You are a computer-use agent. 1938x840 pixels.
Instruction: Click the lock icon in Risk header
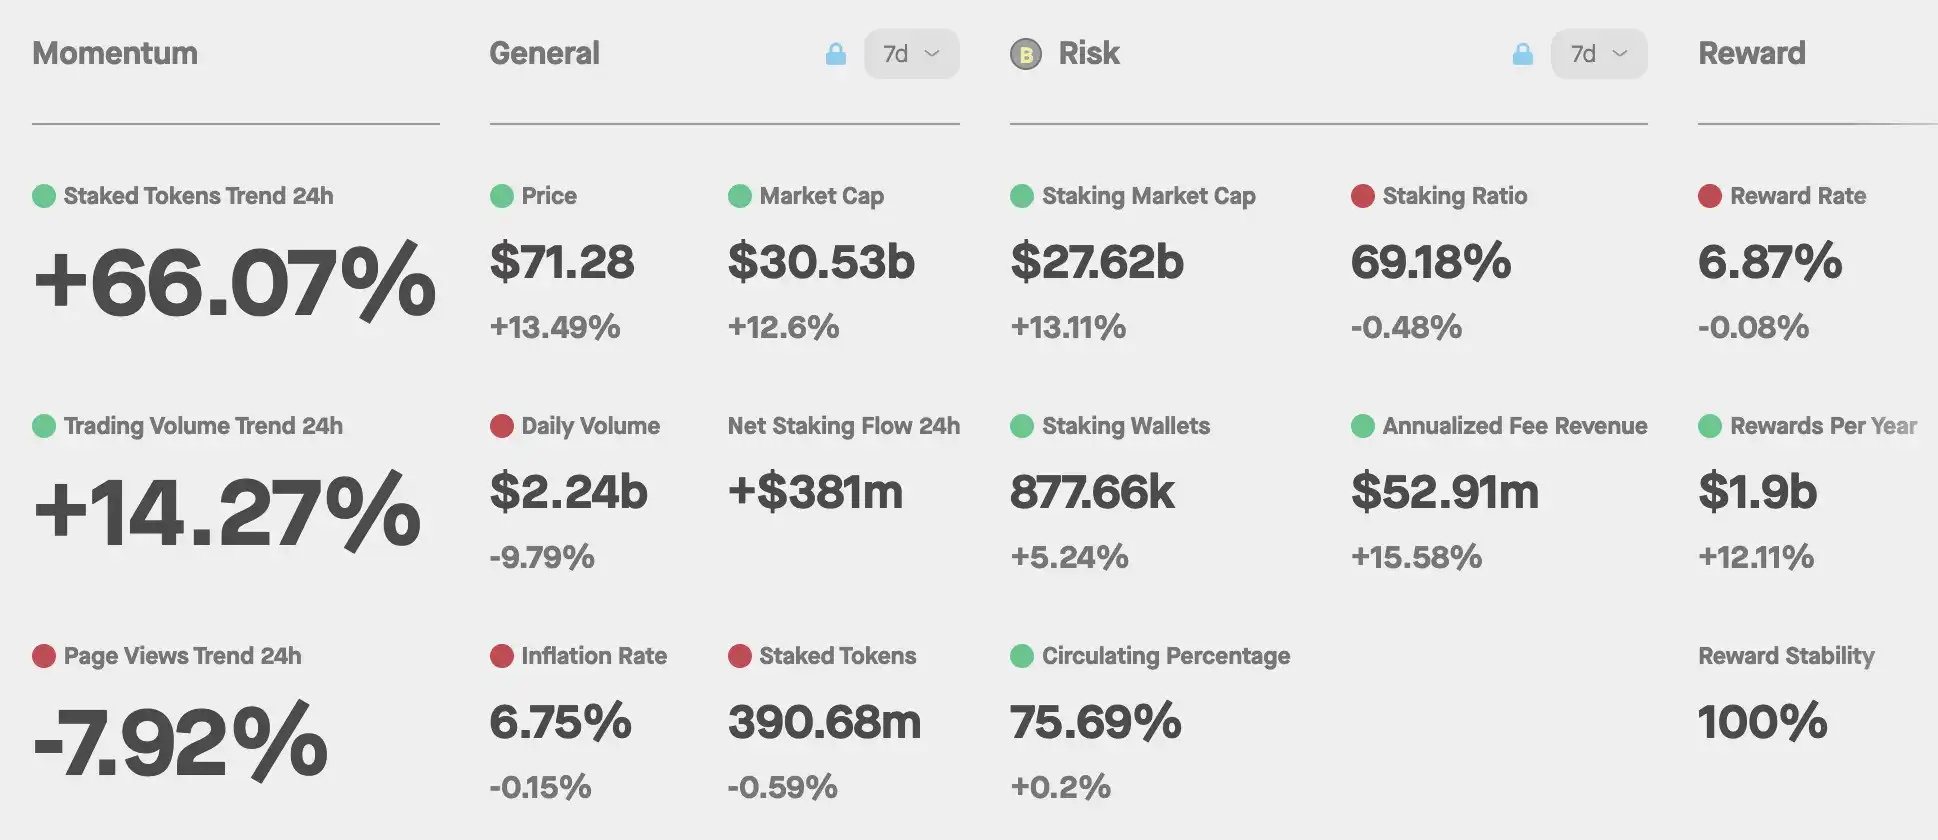[1523, 54]
